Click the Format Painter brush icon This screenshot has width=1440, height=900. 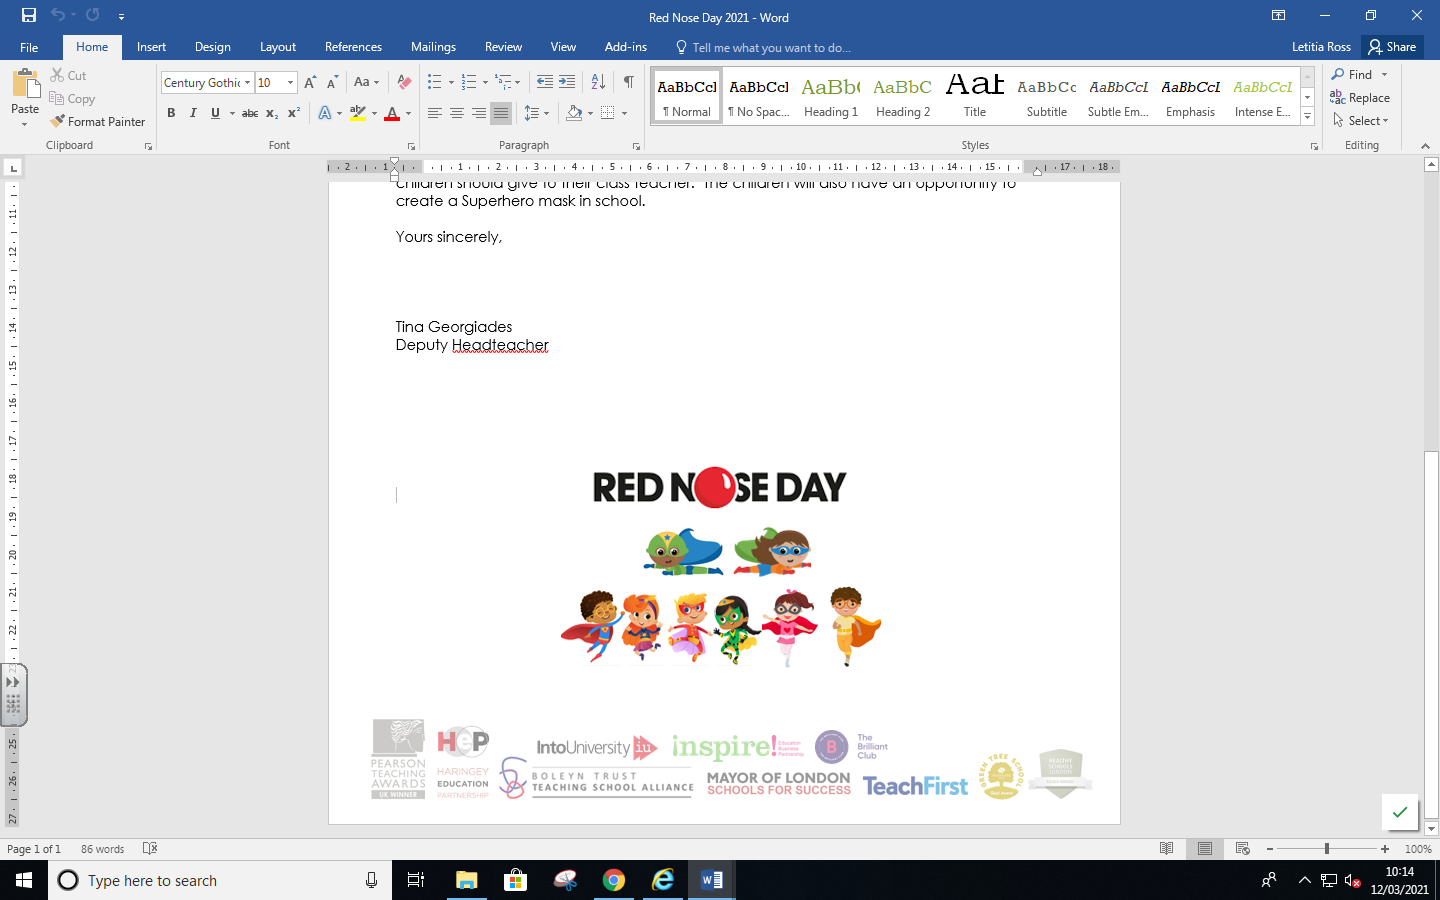58,121
